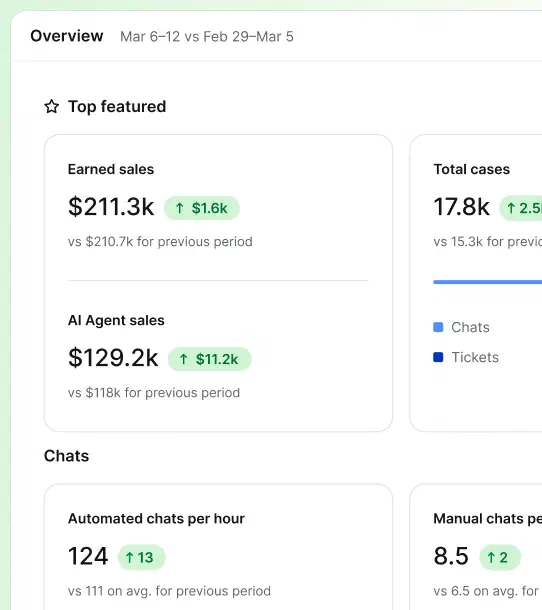
Task: Open the date range Mar 6–12 vs Feb 29–Mar 5
Action: [x=207, y=37]
